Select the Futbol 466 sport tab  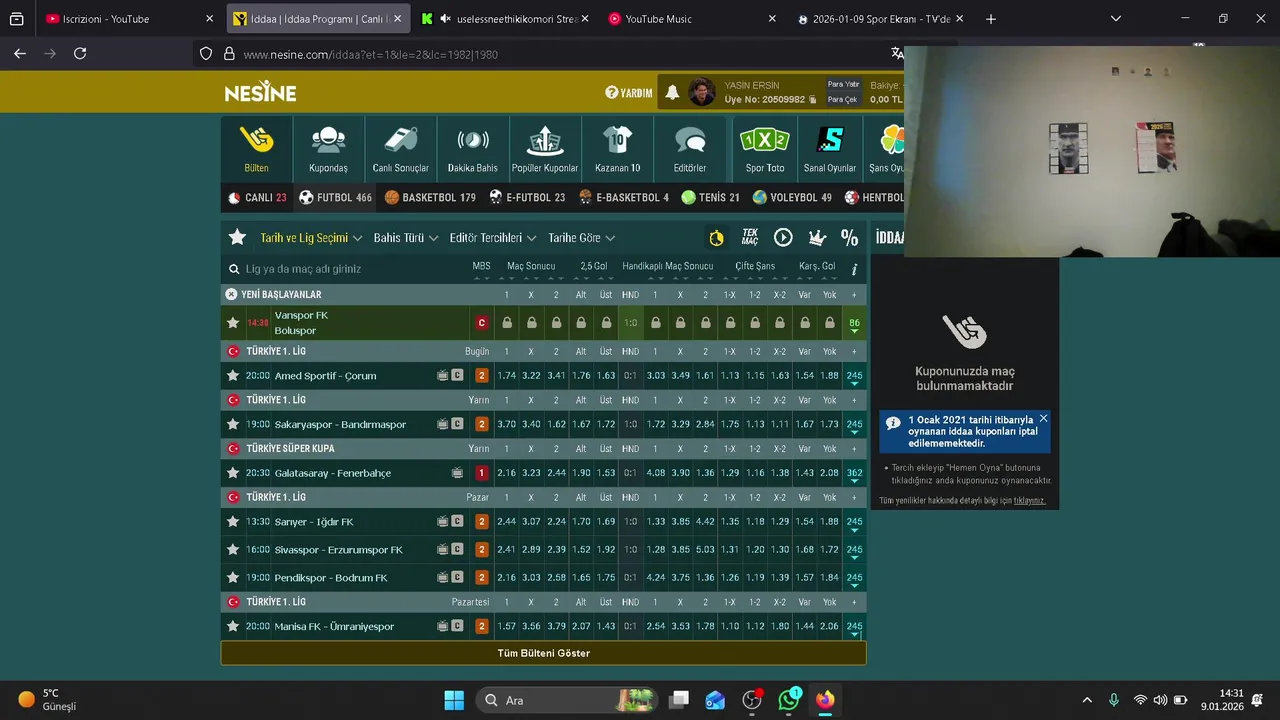pos(335,198)
